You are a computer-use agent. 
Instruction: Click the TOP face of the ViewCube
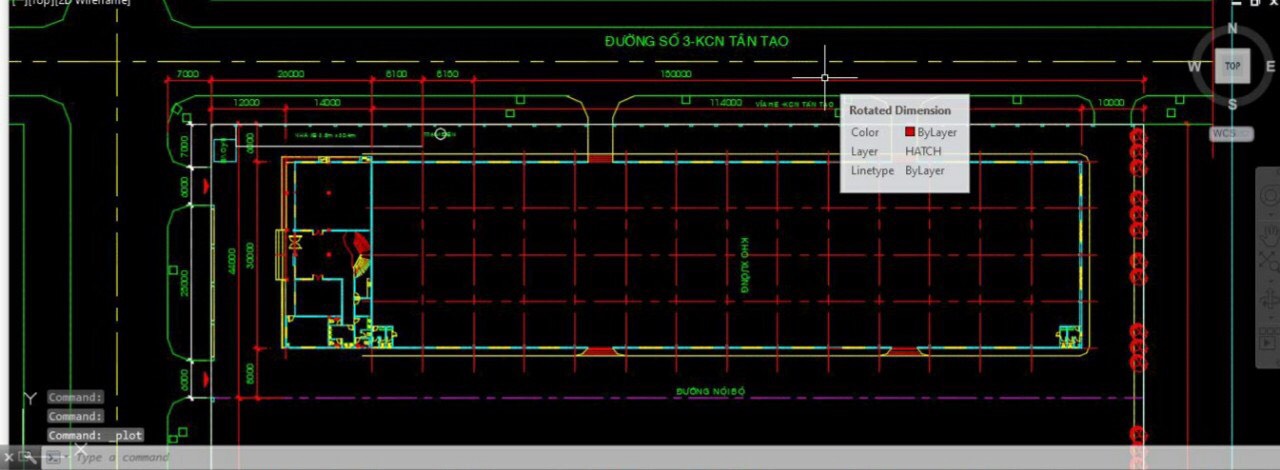click(x=1232, y=67)
